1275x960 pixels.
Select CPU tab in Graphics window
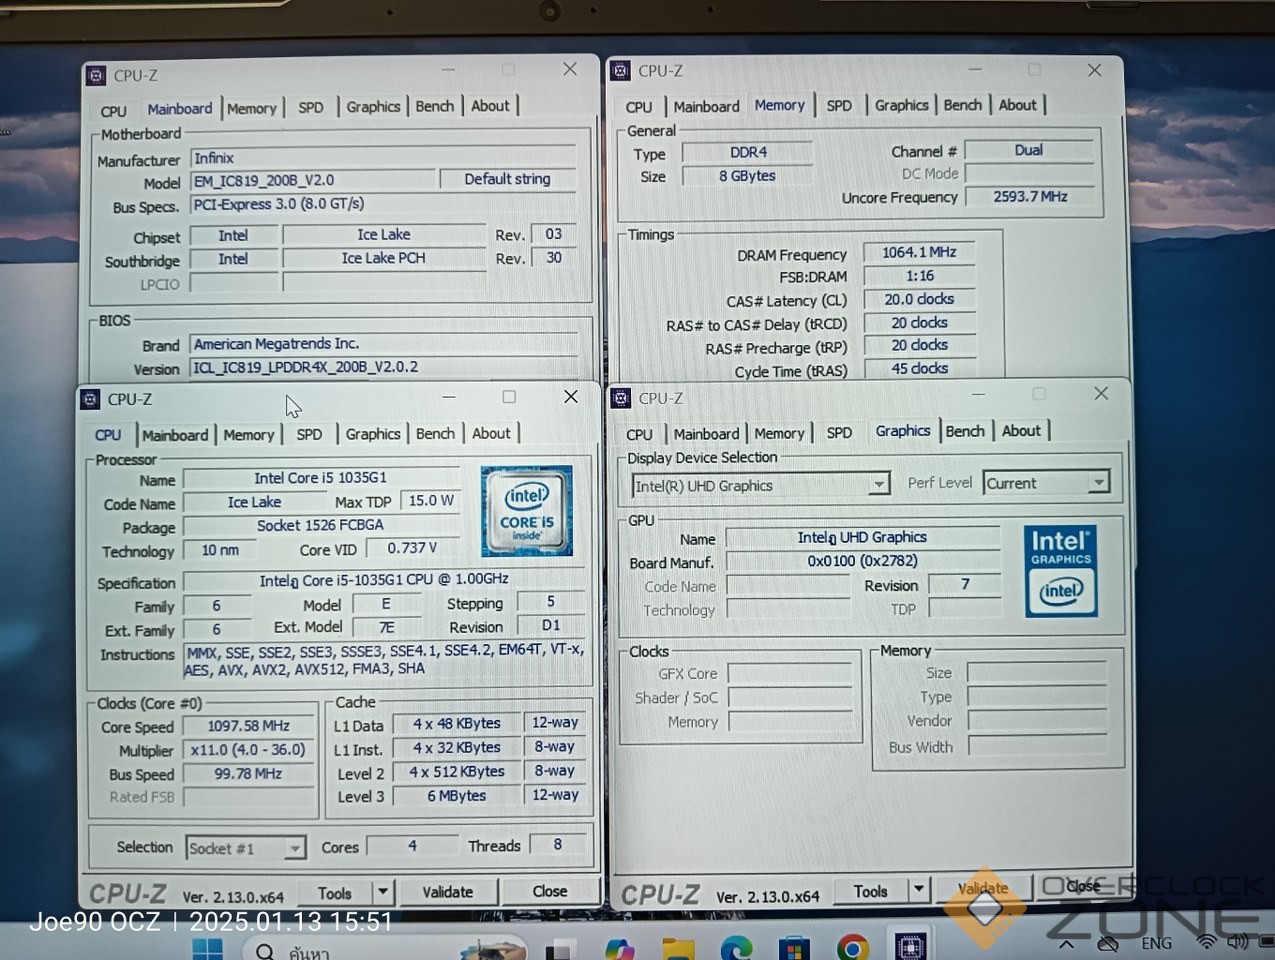click(639, 434)
